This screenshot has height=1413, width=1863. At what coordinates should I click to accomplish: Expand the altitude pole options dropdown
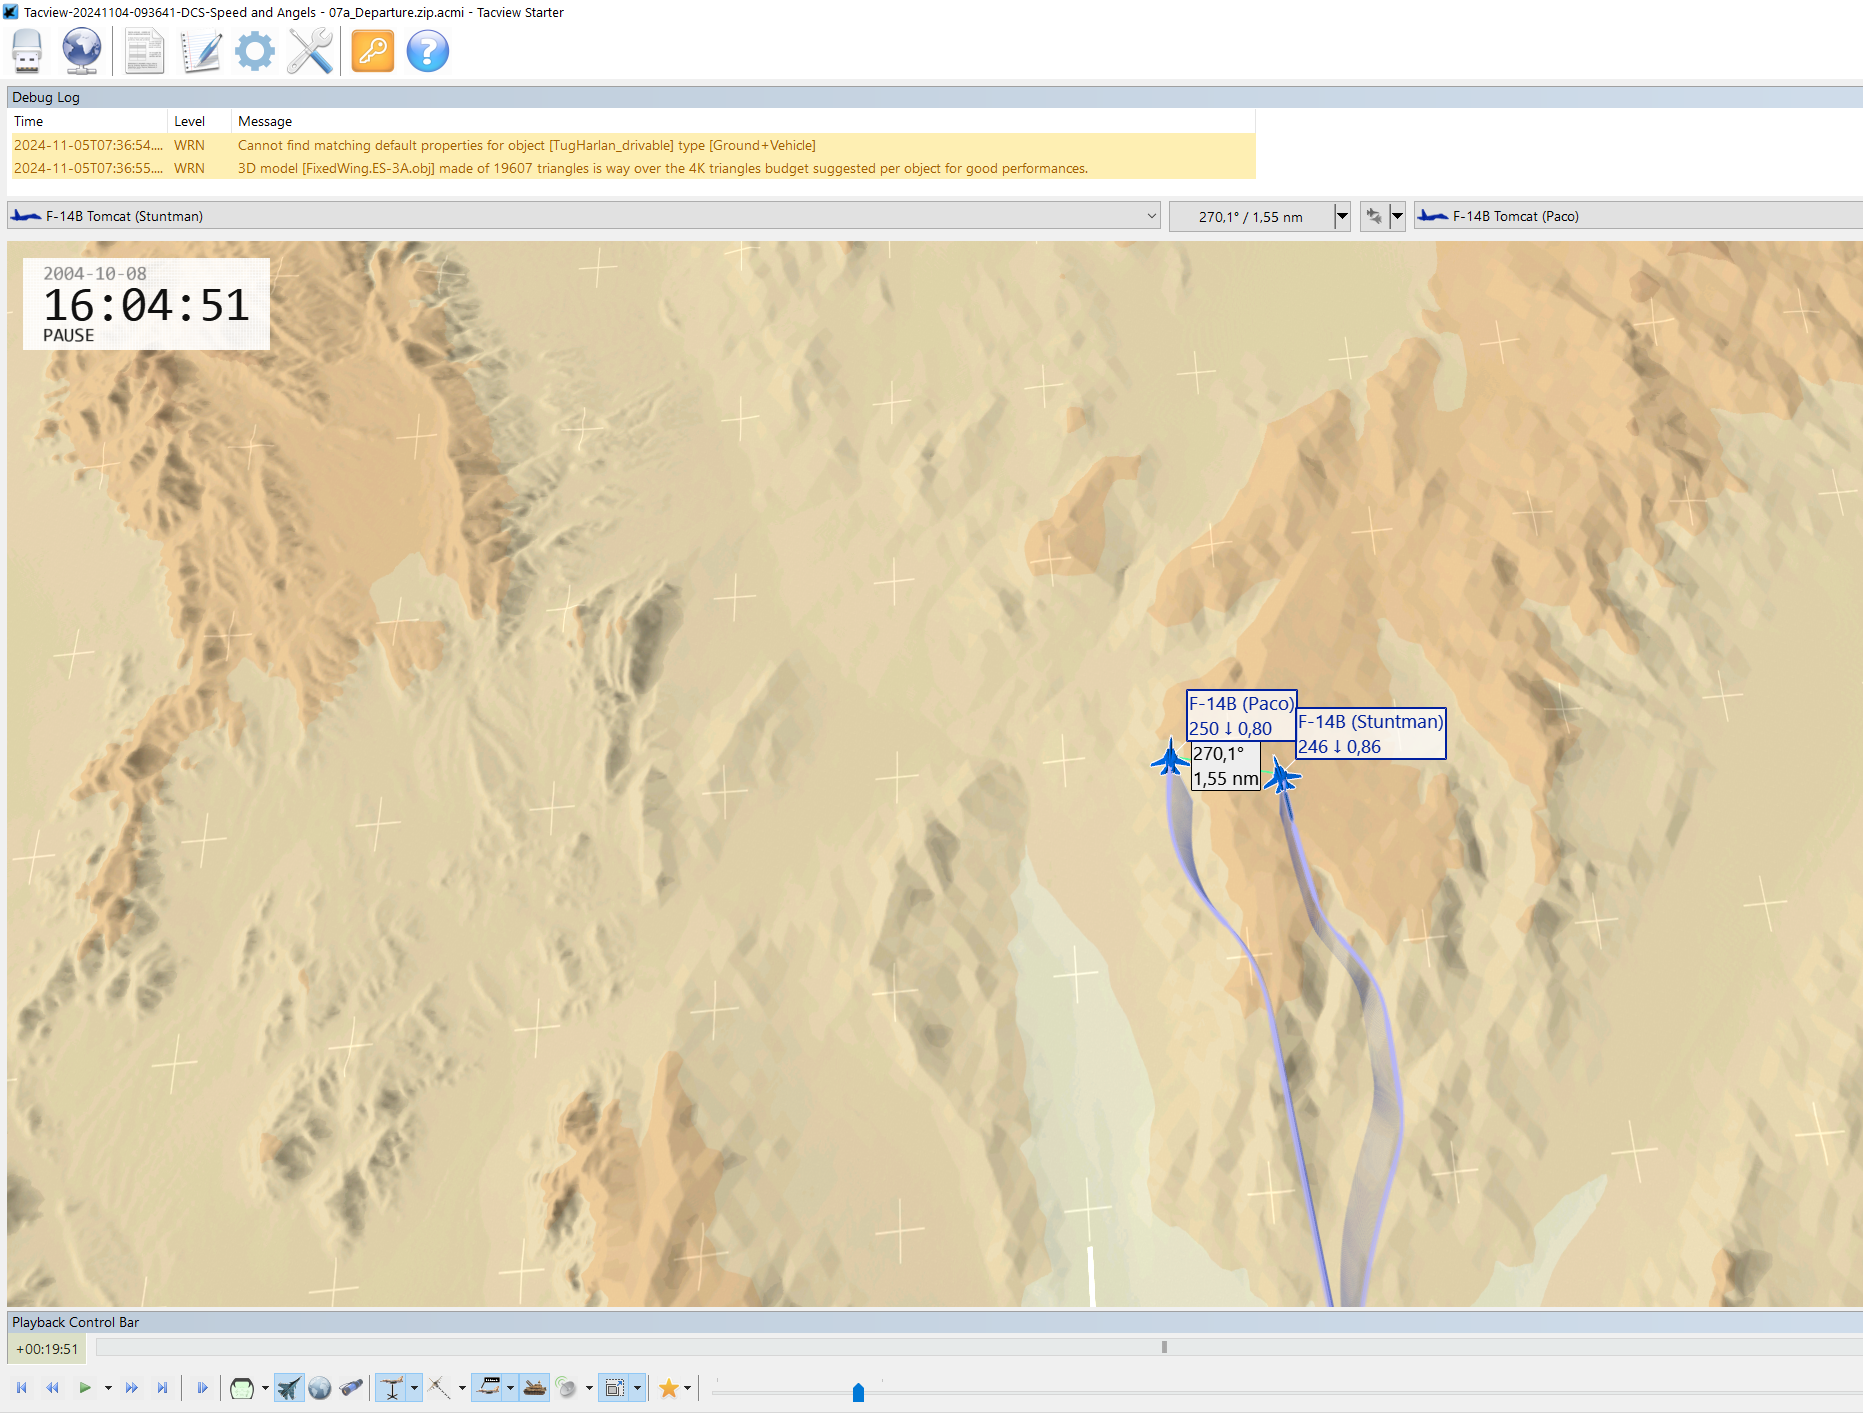(414, 1388)
